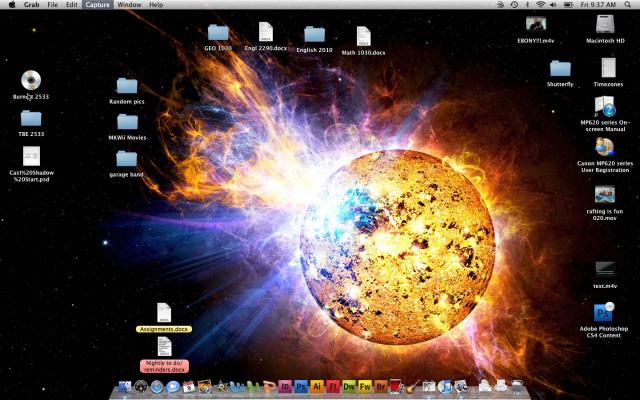640x400 pixels.
Task: Open Adobe InDesign from the dock
Action: [x=285, y=386]
